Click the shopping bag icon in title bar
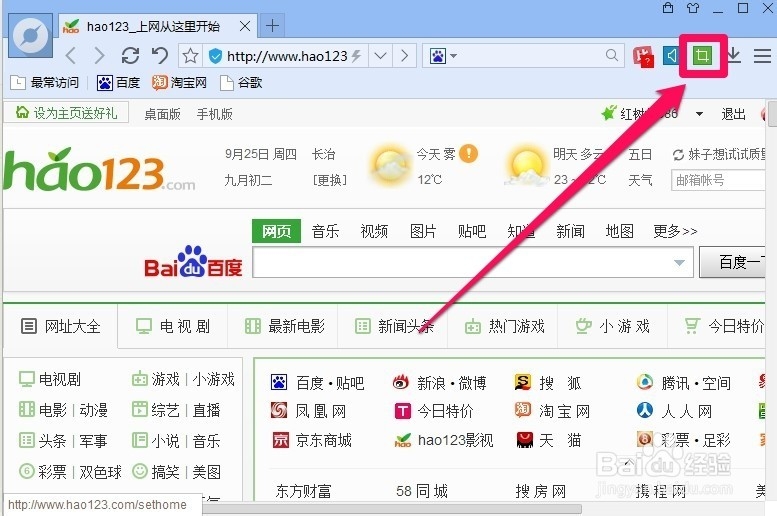The image size is (777, 516). coord(668,7)
